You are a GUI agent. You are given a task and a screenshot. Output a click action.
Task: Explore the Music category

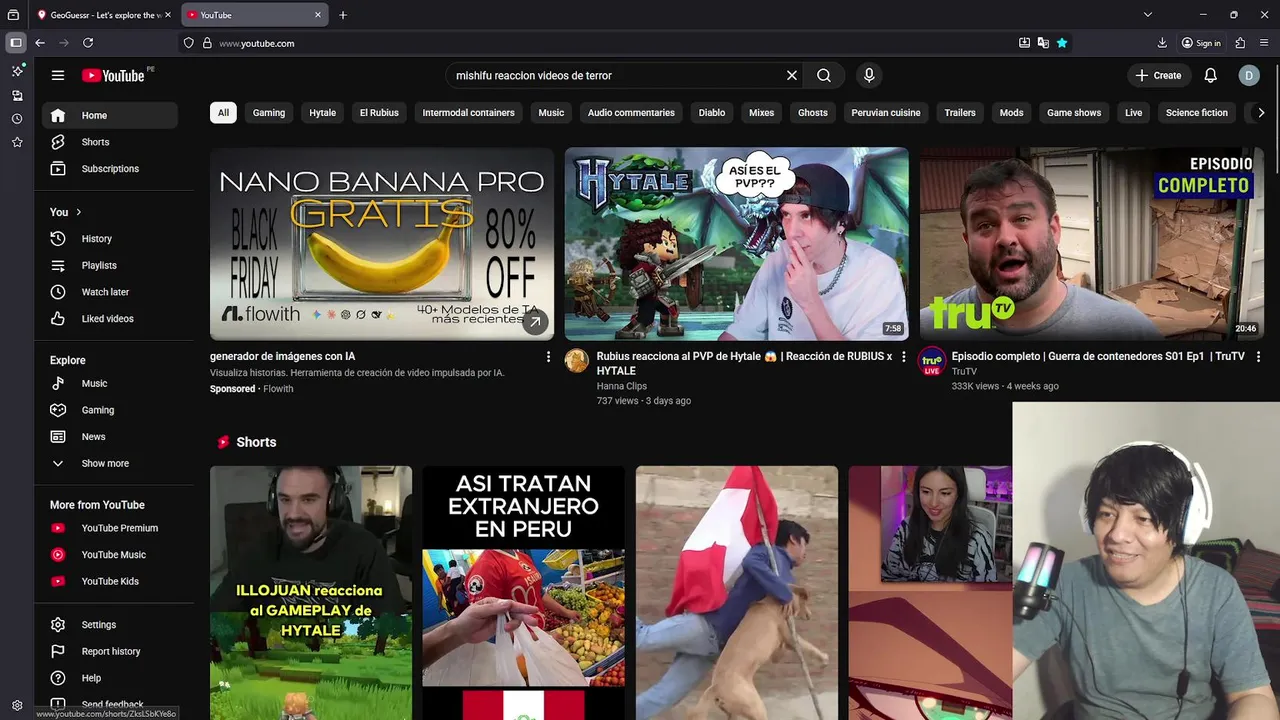[x=110, y=384]
